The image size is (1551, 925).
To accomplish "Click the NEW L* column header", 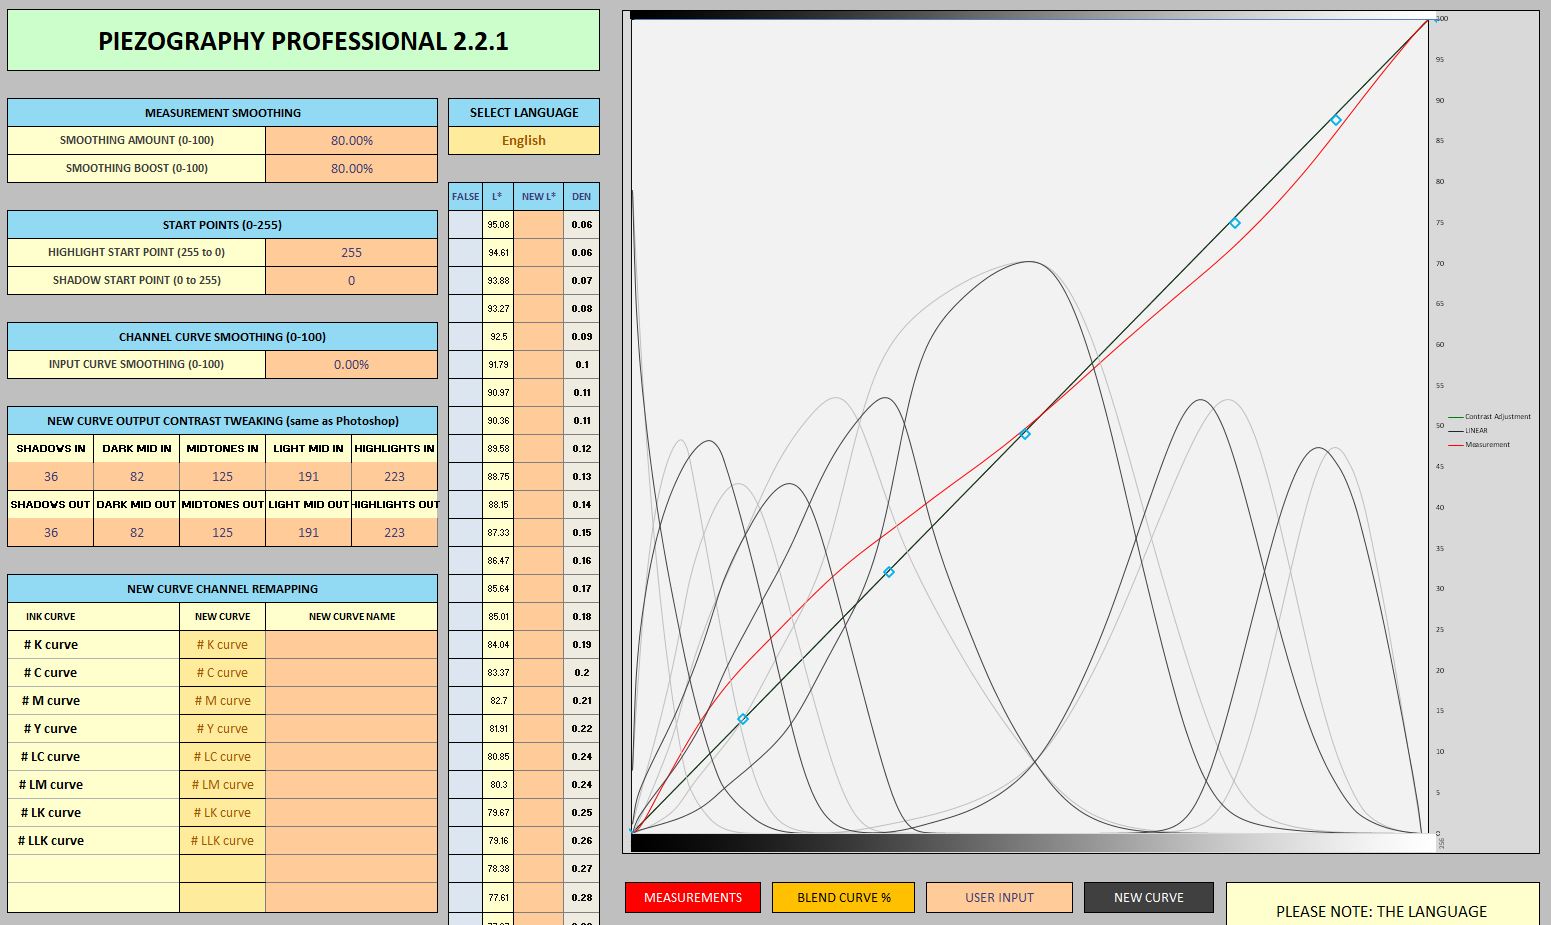I will pos(539,197).
